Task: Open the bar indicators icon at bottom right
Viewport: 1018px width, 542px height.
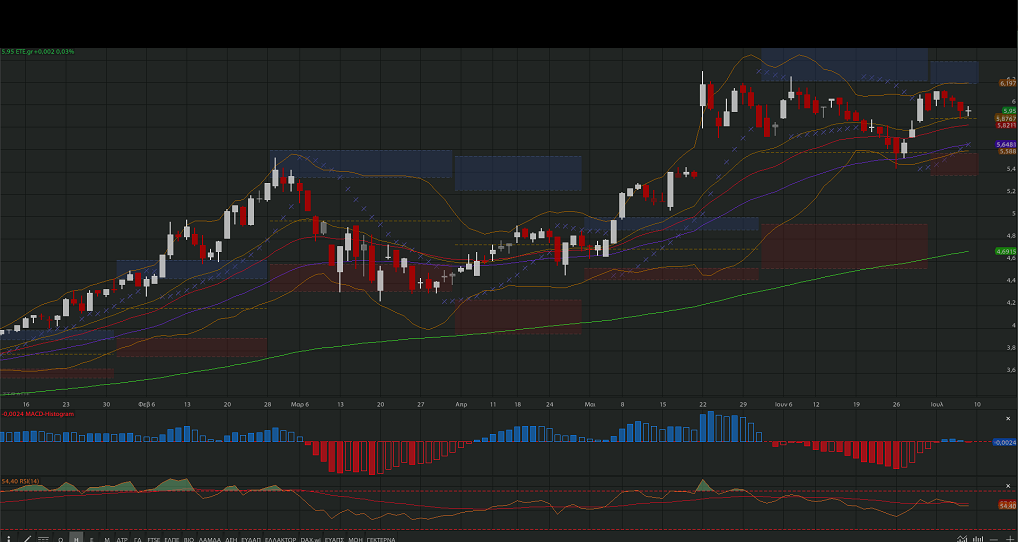Action: point(978,538)
